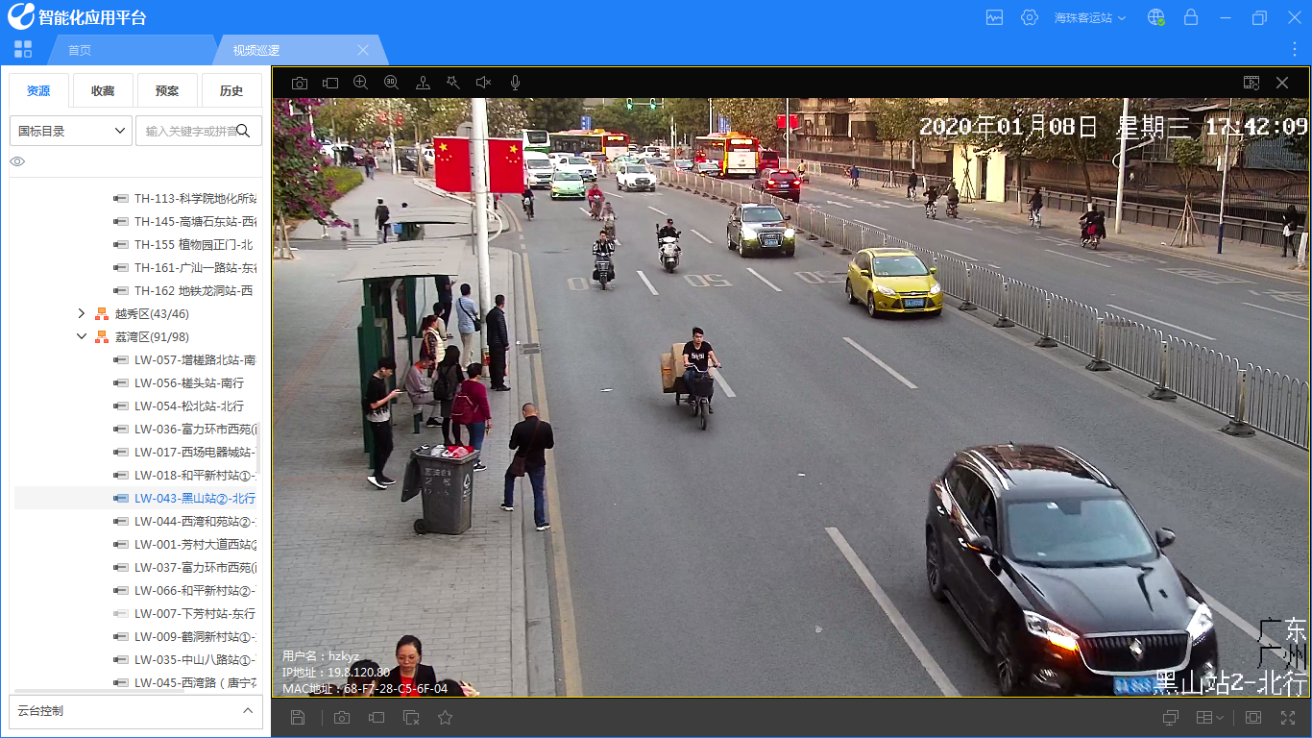Screen dimensions: 1312x738
Task: Expand the 越秀区(43/46) tree node
Action: click(x=82, y=314)
